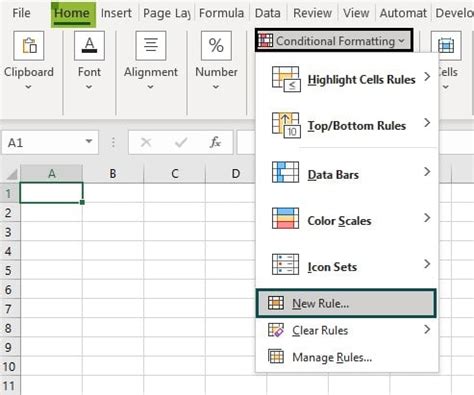Expand Highlight Cells Rules submenu arrow

tap(427, 77)
